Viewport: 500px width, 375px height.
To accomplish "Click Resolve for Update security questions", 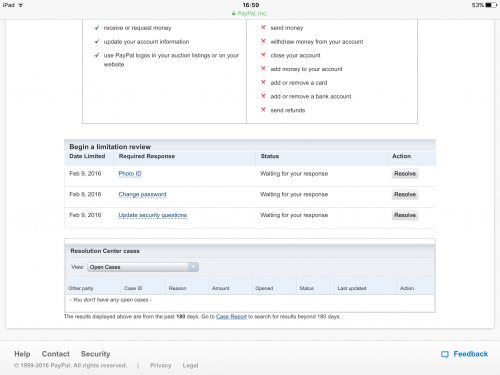I will pos(405,215).
